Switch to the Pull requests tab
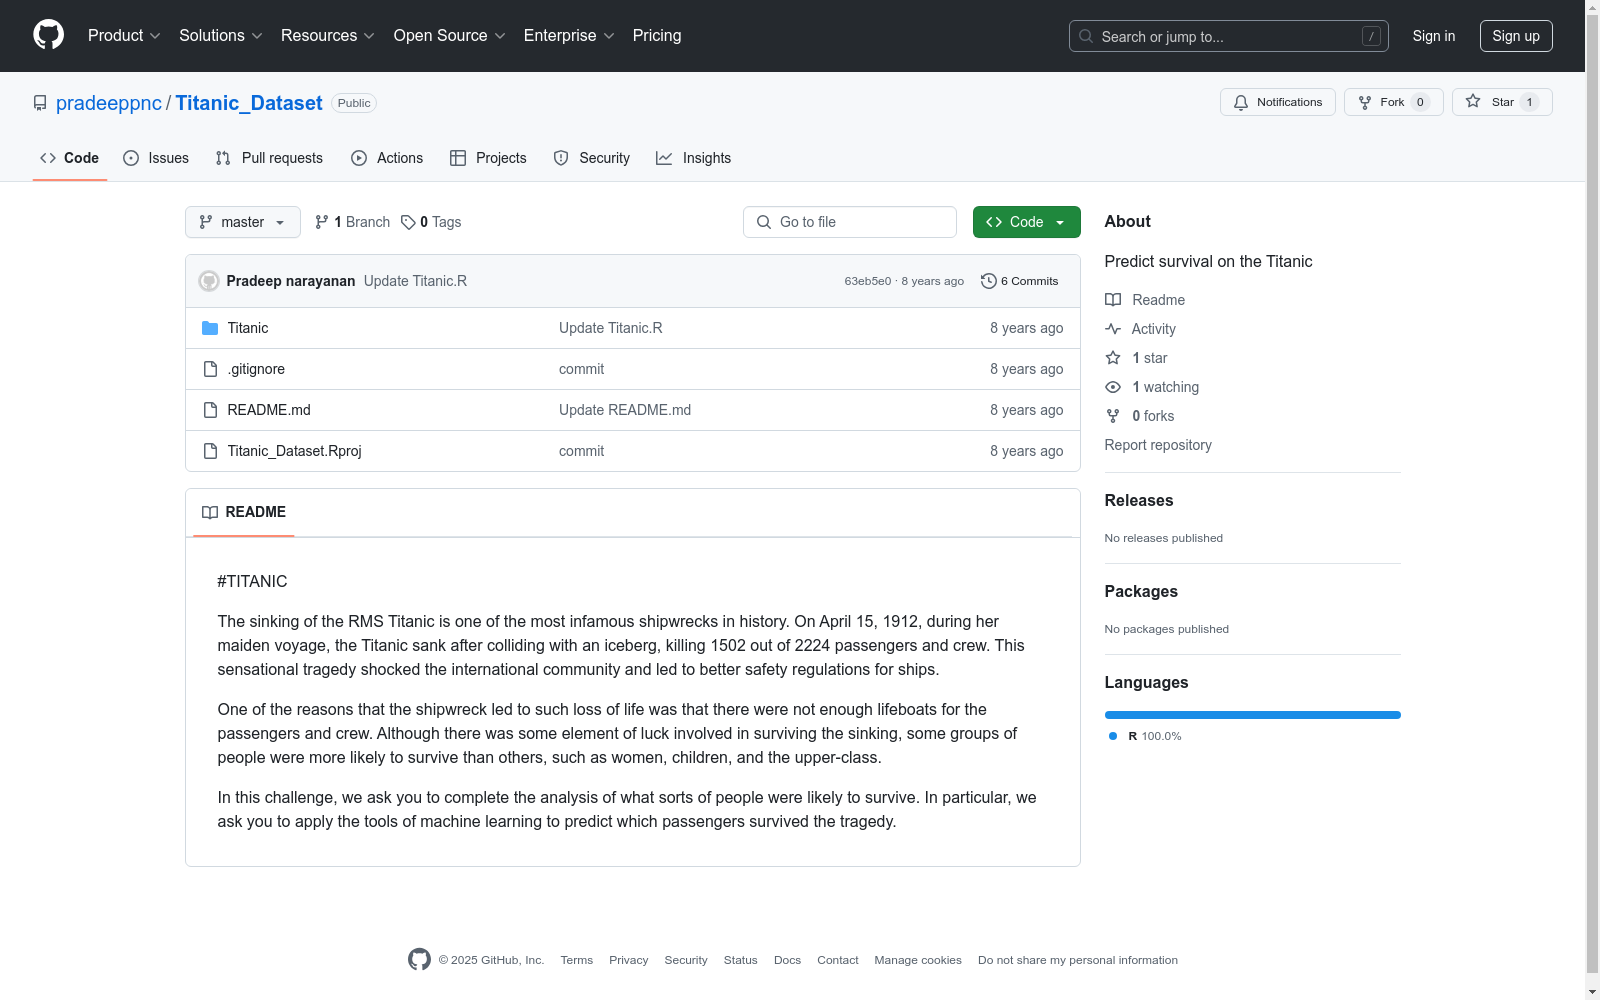The width and height of the screenshot is (1600, 1000). click(x=269, y=158)
